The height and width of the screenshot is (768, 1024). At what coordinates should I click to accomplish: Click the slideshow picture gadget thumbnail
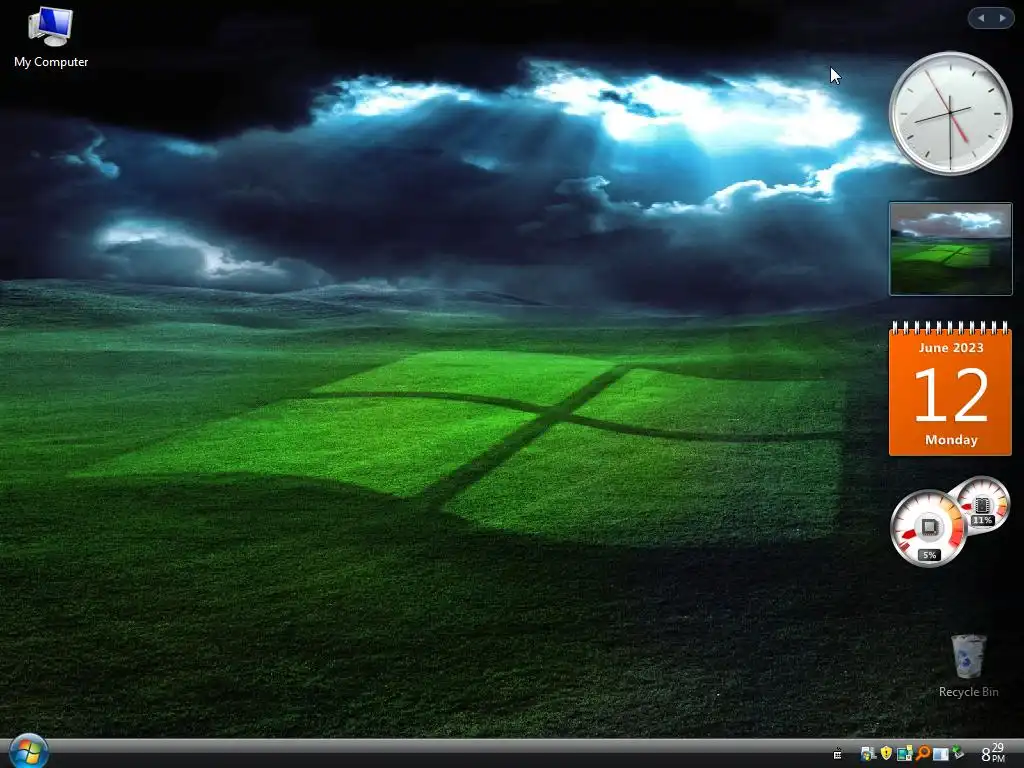pos(950,249)
